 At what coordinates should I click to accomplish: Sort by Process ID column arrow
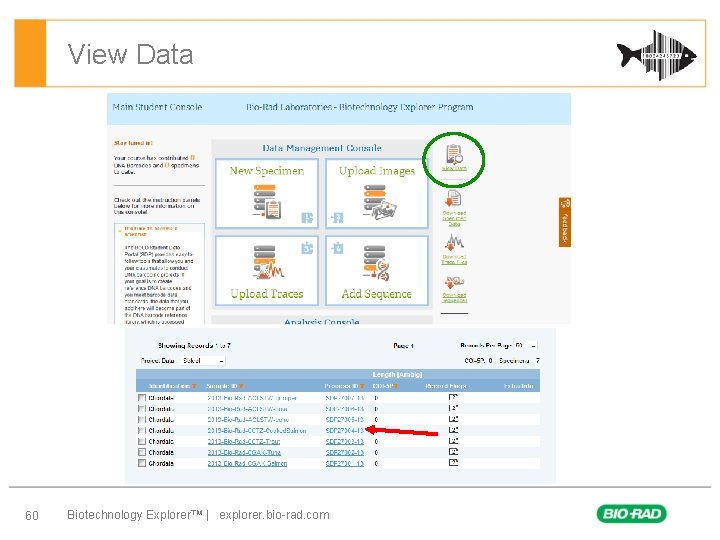point(362,386)
